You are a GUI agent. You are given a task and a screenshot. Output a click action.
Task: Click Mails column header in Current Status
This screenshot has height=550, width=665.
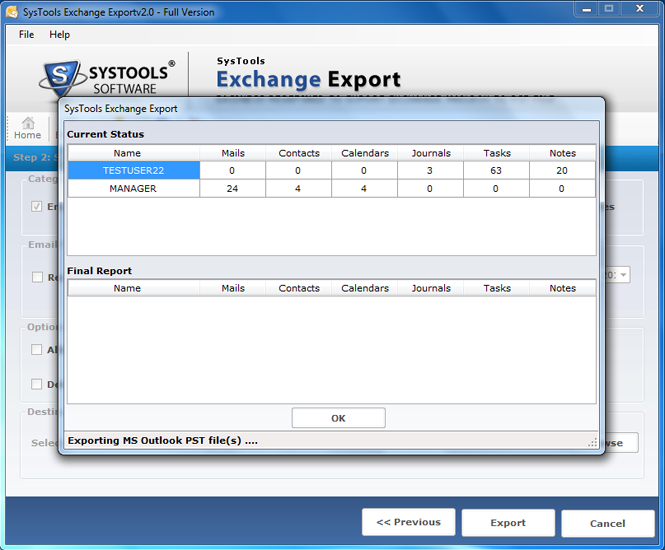coord(233,153)
